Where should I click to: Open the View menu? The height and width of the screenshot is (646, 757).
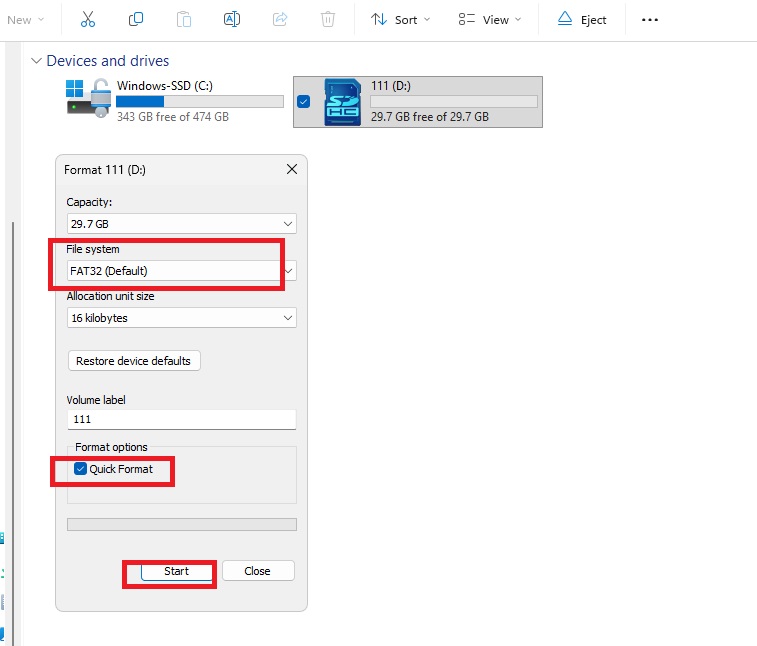pyautogui.click(x=487, y=20)
